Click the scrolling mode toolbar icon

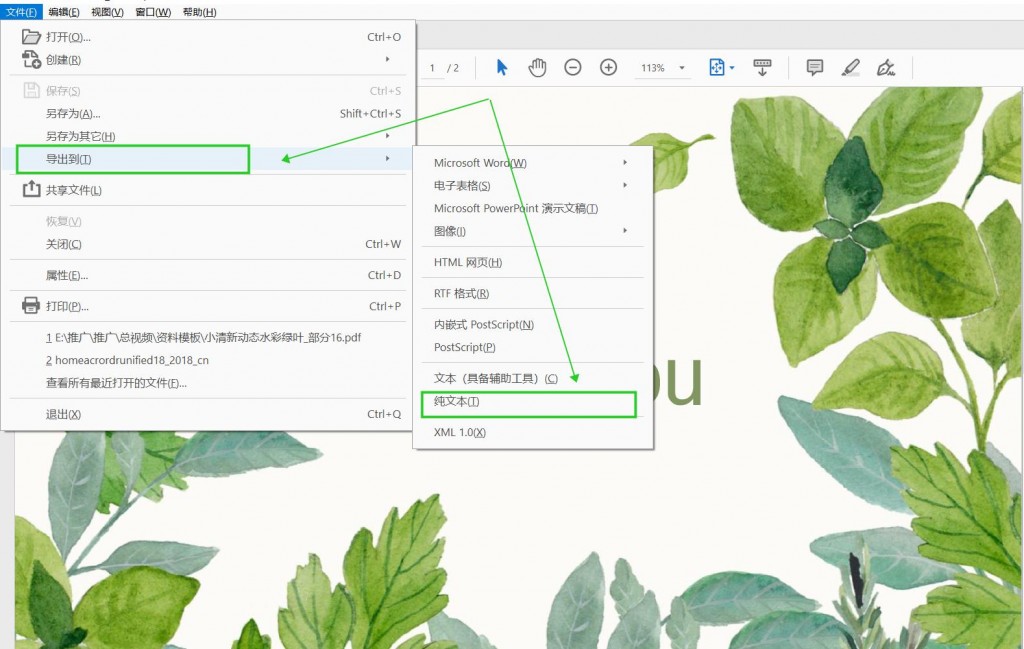(x=762, y=67)
